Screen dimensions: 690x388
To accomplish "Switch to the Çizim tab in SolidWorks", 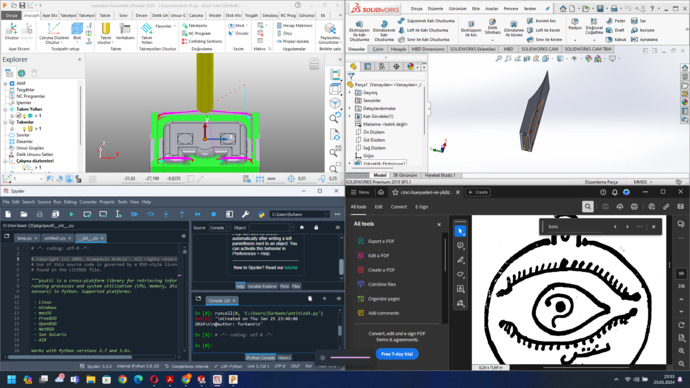I will coord(378,49).
